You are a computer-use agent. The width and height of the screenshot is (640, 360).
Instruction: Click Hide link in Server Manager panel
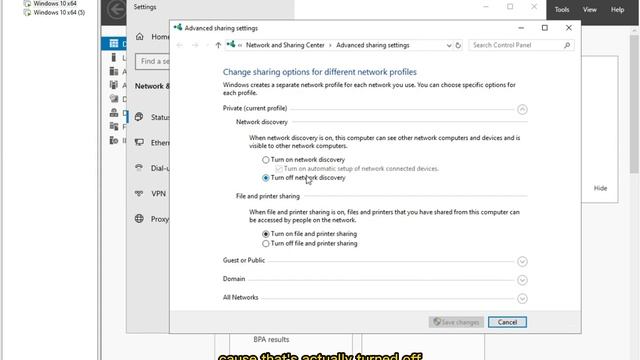600,188
